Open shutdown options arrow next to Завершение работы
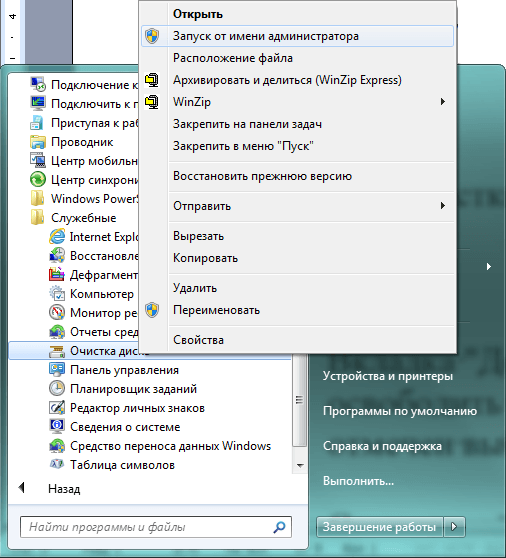 point(454,527)
